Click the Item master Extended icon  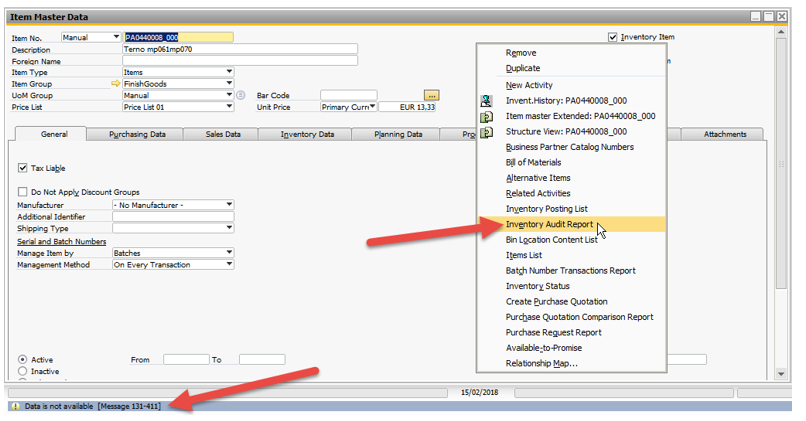(x=486, y=117)
